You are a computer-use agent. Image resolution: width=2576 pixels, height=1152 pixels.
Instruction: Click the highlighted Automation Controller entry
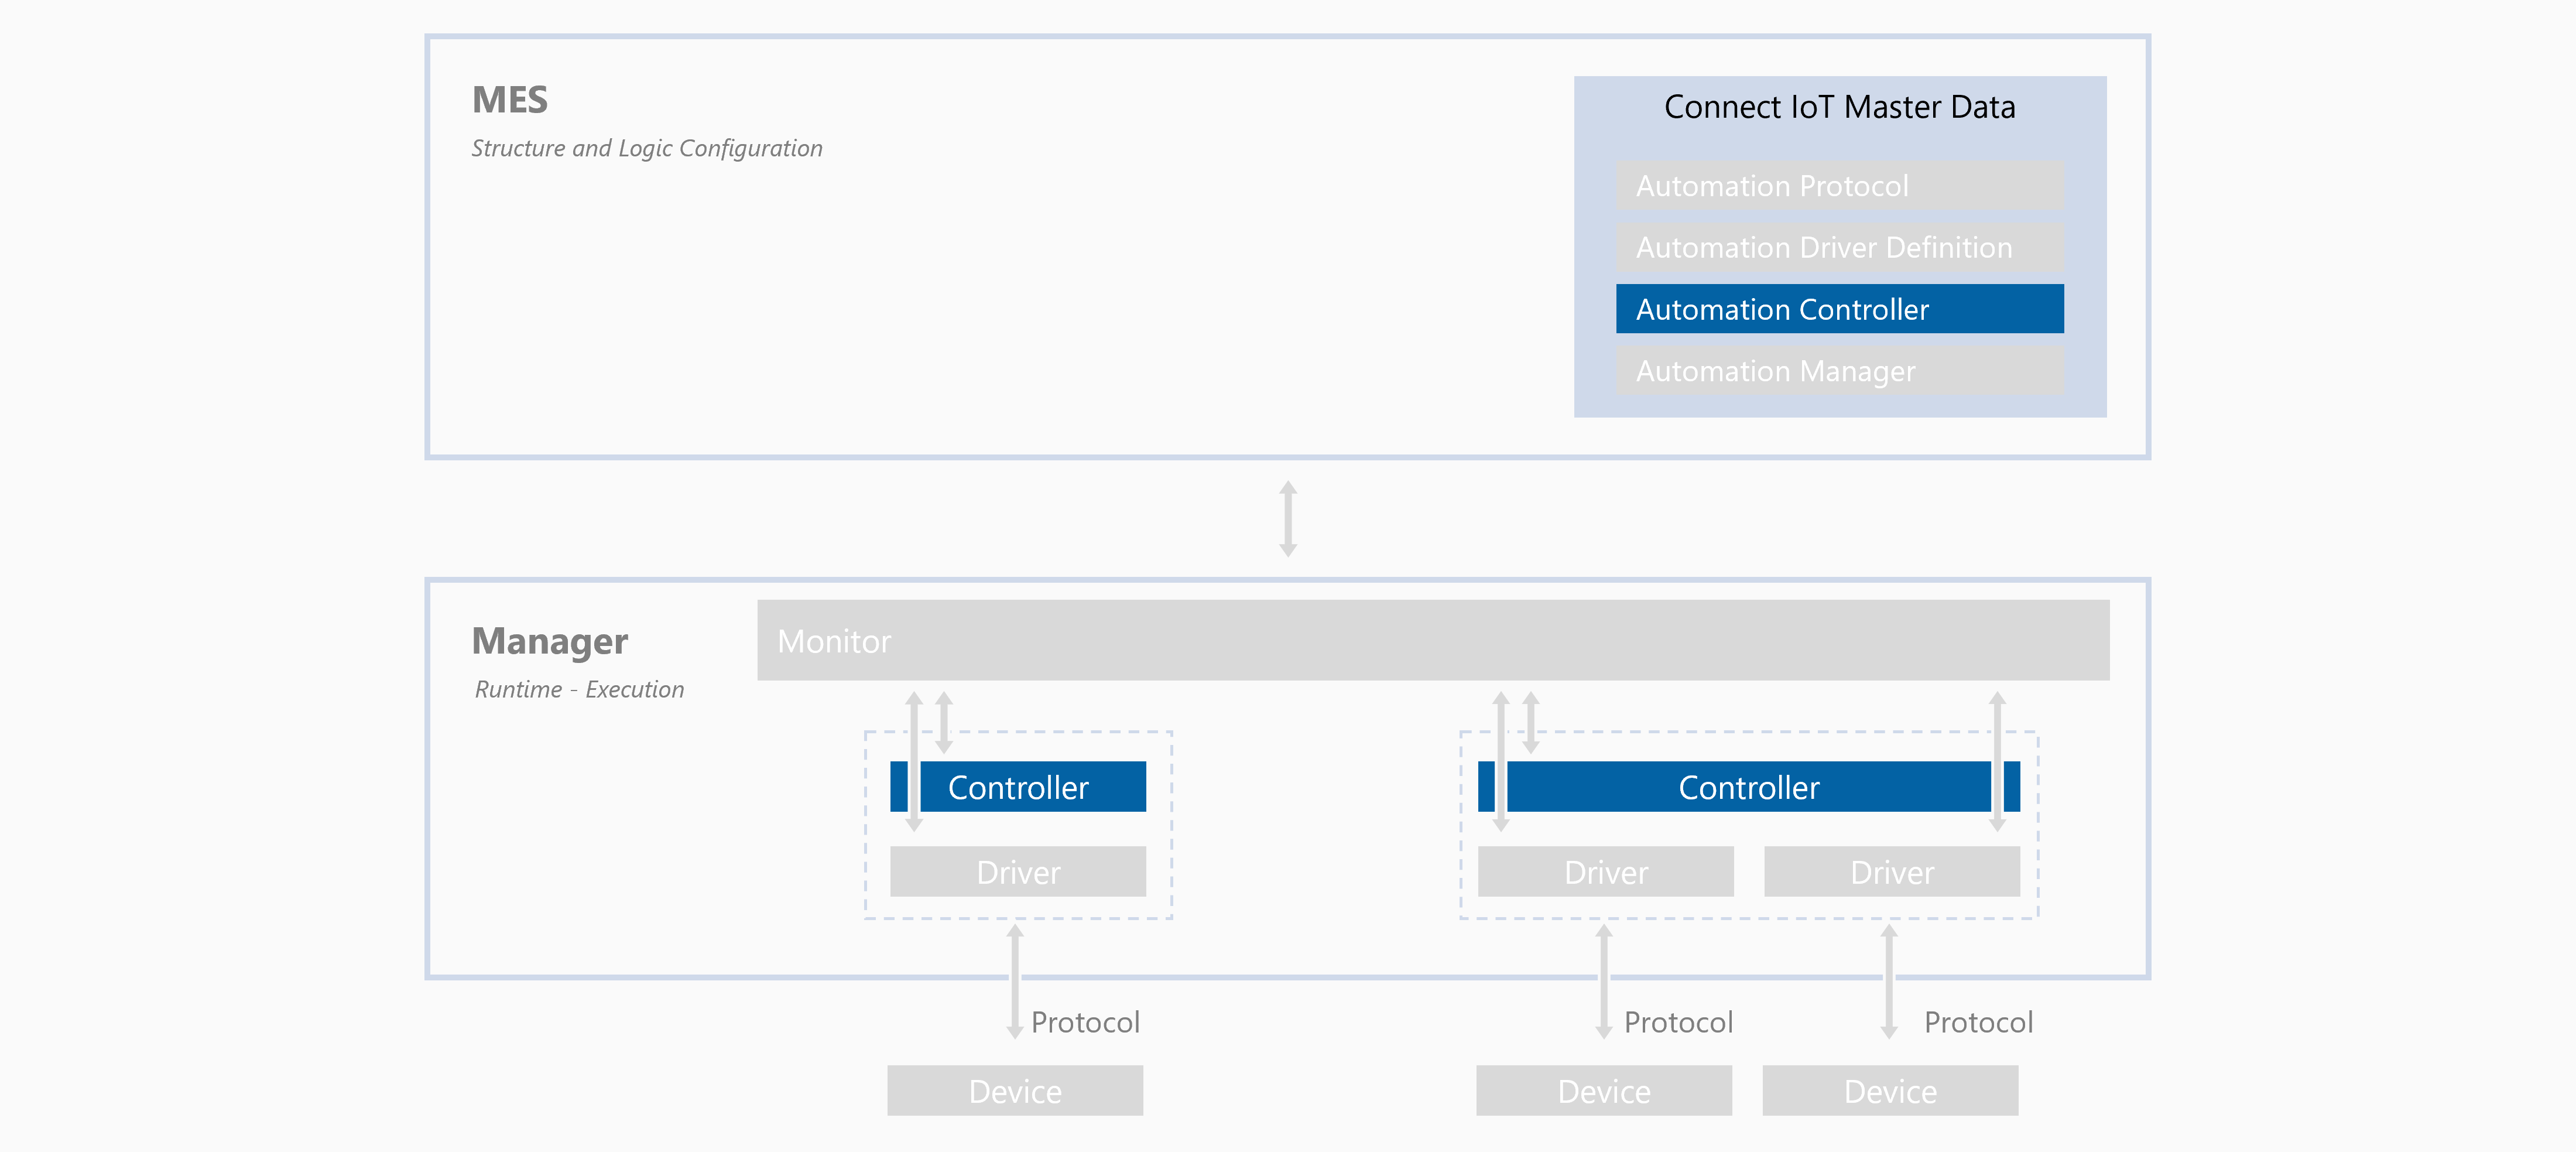1839,309
